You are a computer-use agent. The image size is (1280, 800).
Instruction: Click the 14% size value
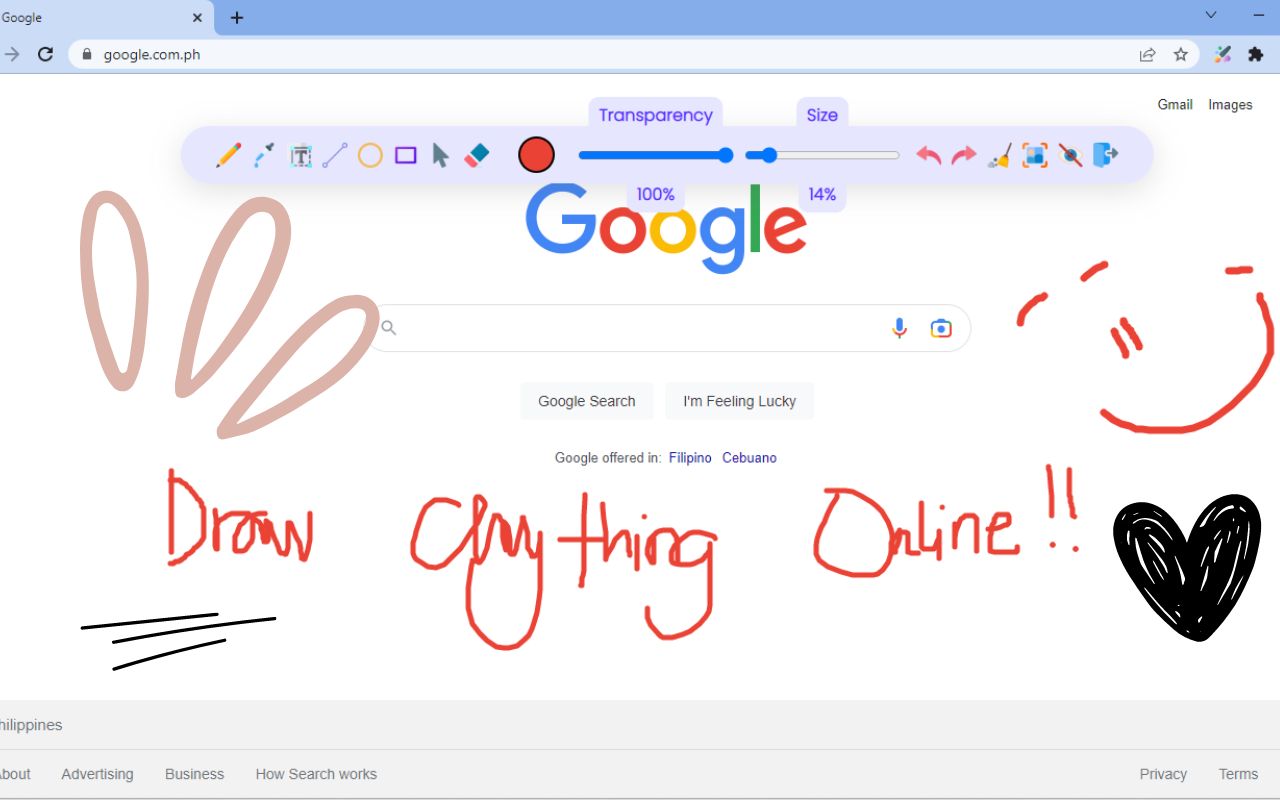(822, 194)
